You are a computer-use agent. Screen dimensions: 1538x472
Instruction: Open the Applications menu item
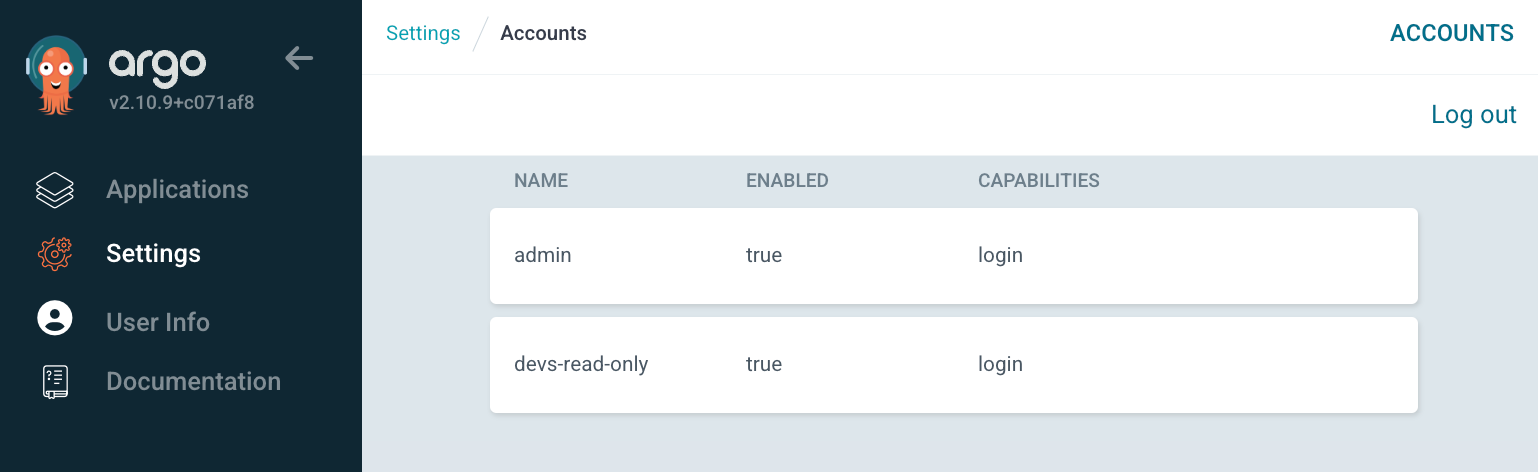point(177,190)
